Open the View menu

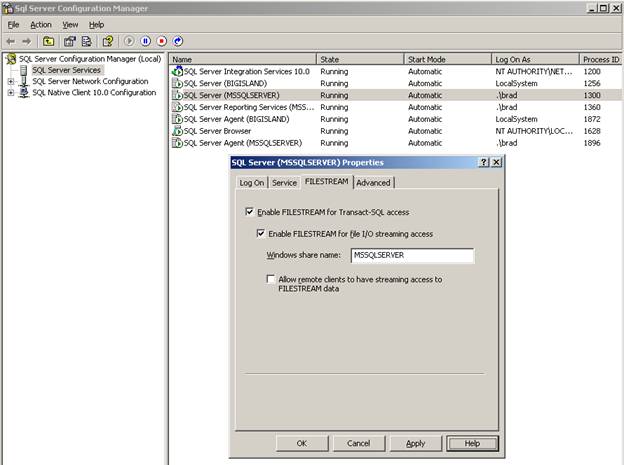70,25
